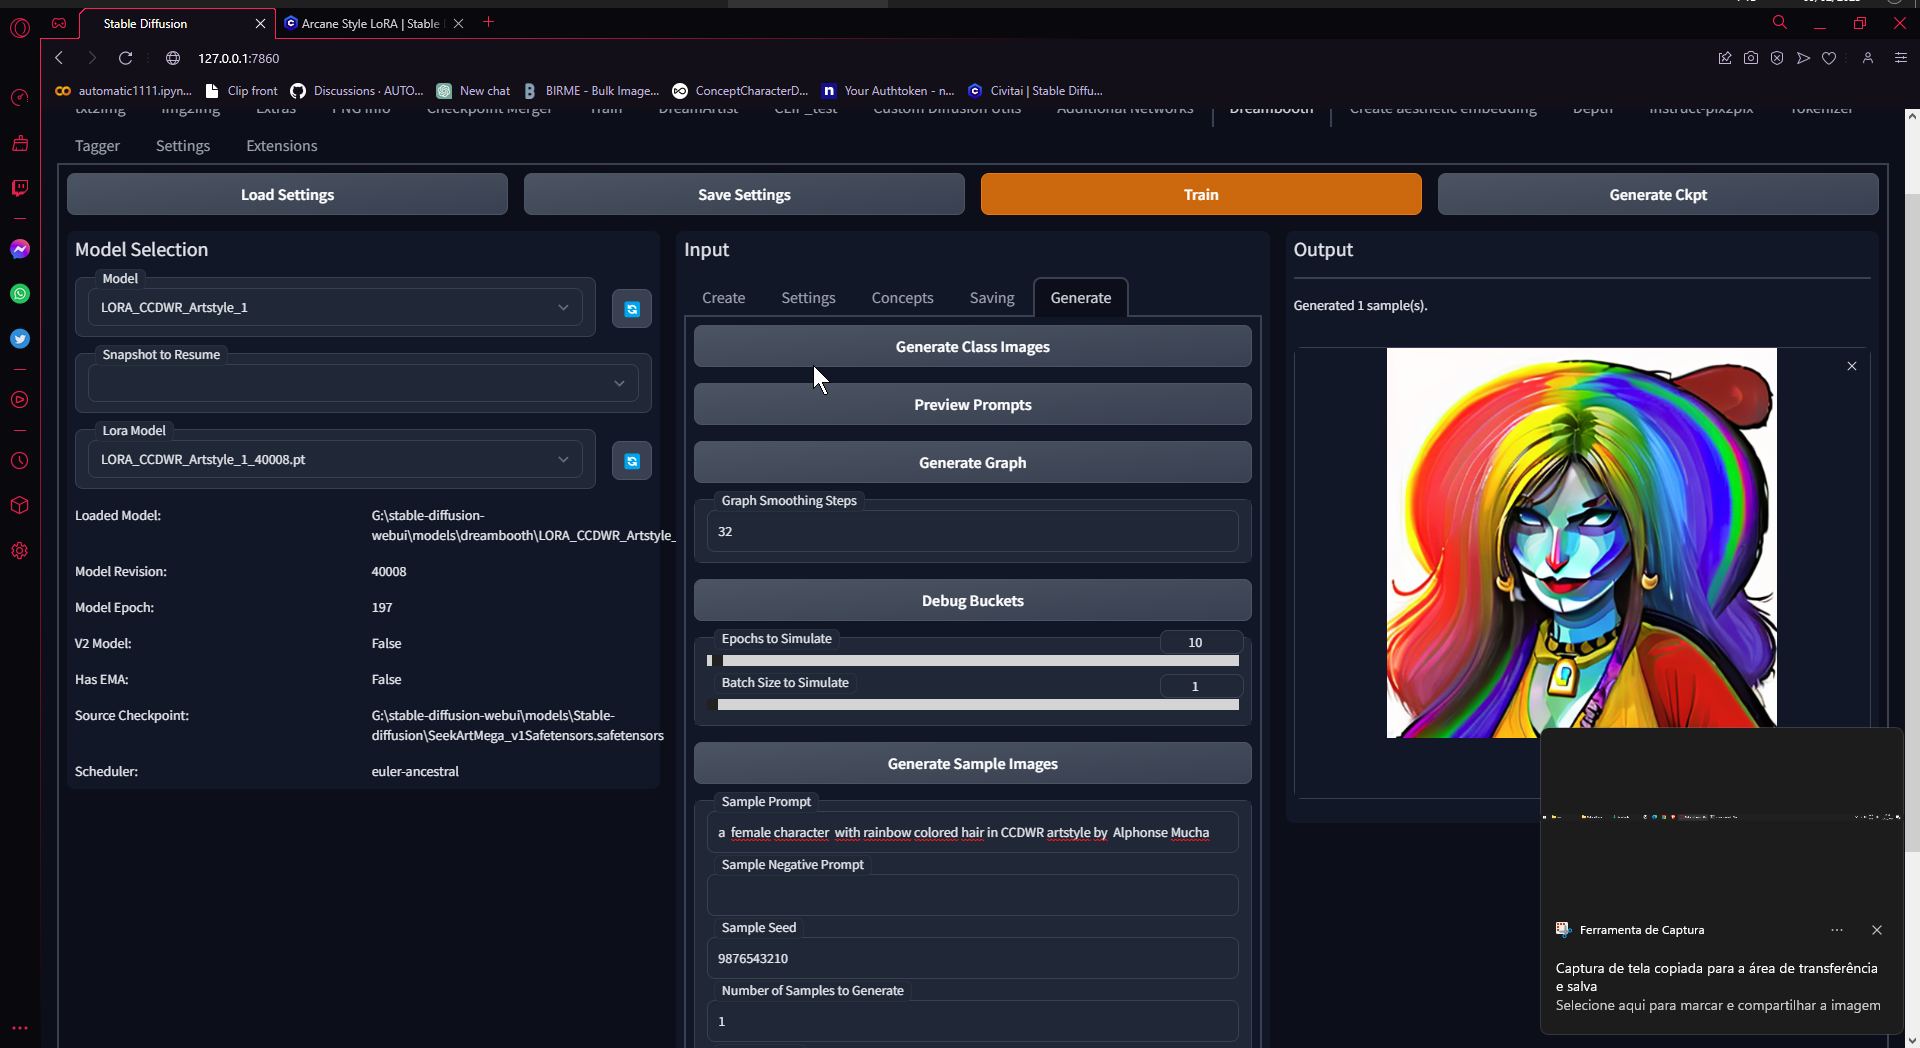Viewport: 1920px width, 1048px height.
Task: Open the Player sidebar icon
Action: pyautogui.click(x=20, y=400)
